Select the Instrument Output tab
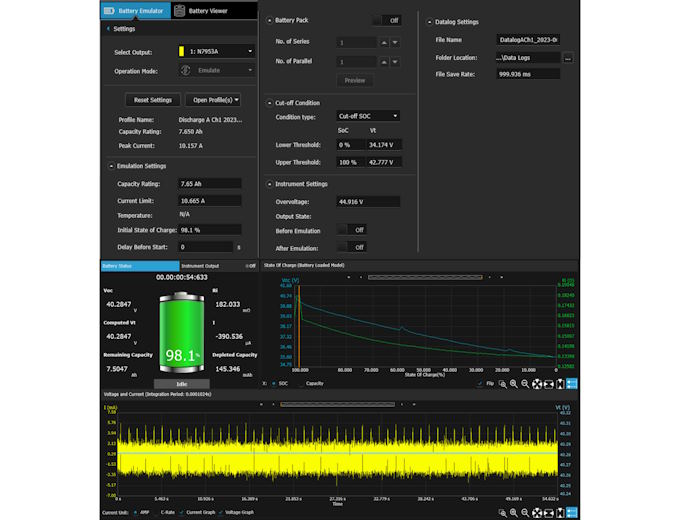 pos(200,266)
